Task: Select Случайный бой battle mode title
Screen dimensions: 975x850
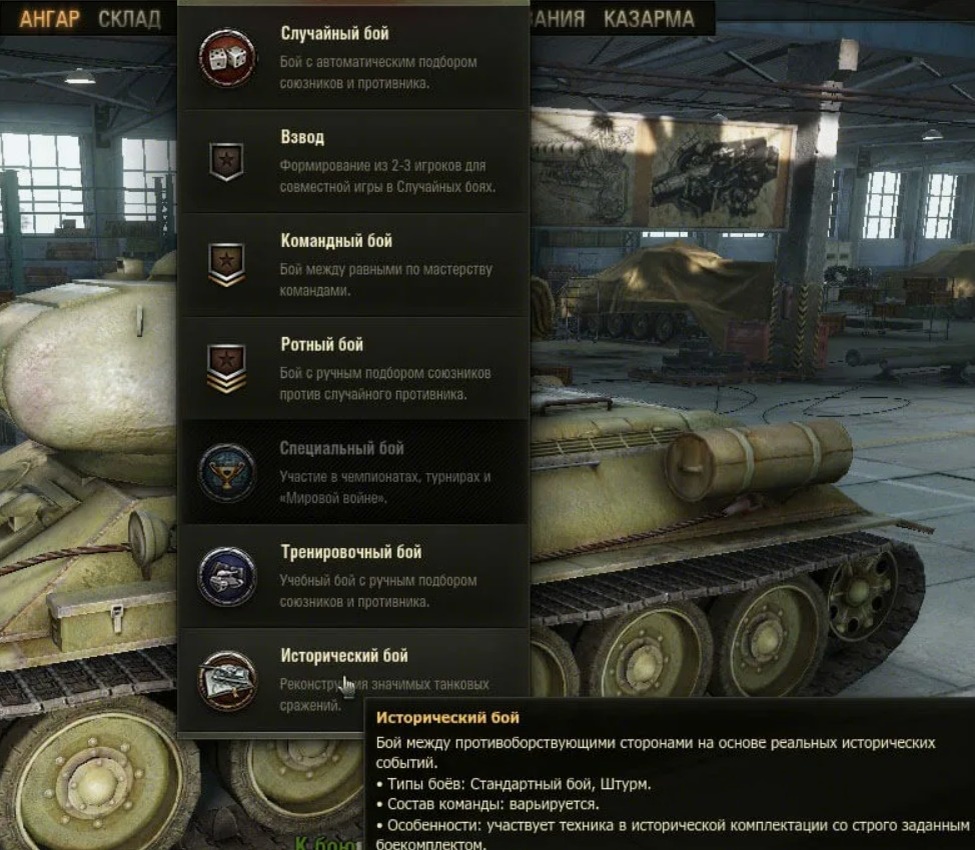Action: point(335,33)
